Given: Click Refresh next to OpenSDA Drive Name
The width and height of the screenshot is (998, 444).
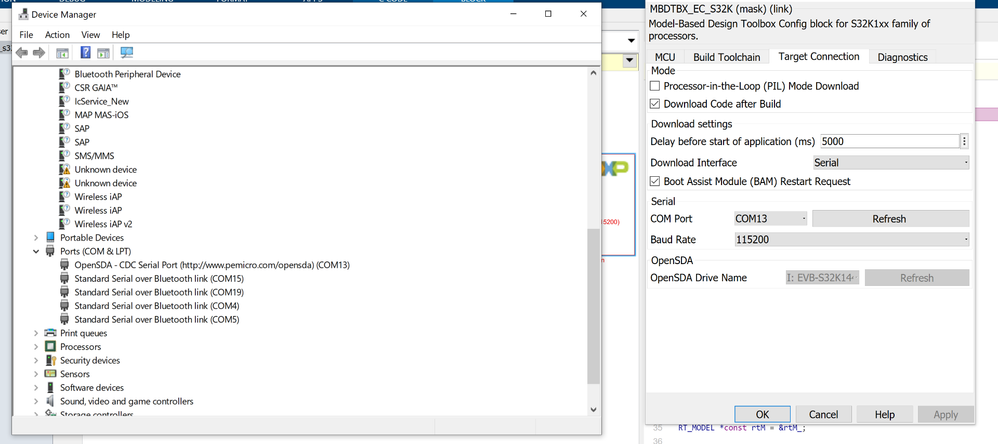Looking at the screenshot, I should 917,278.
